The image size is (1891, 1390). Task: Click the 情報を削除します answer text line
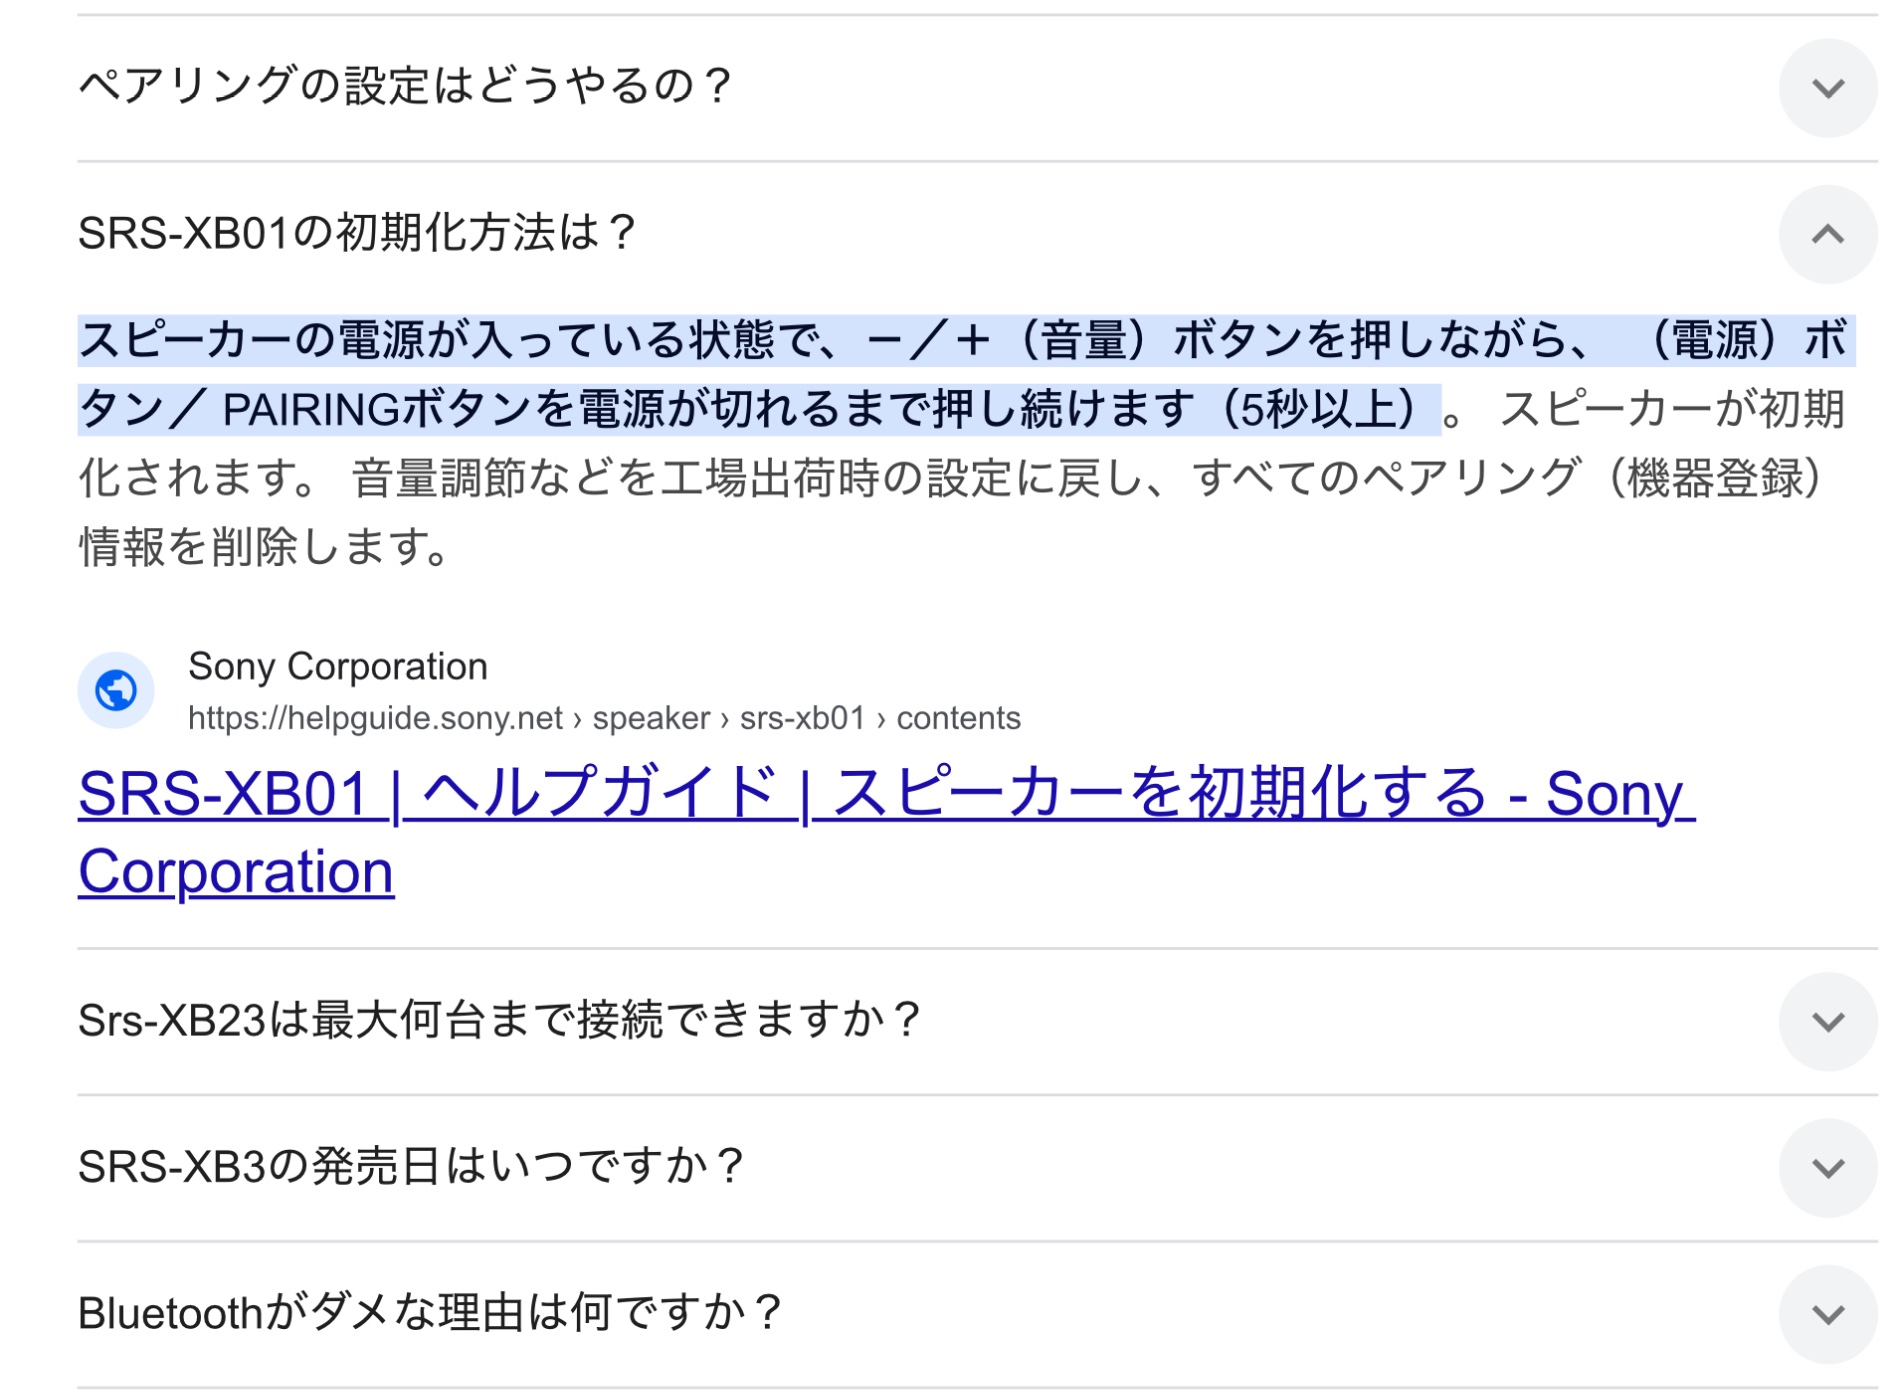pos(265,547)
